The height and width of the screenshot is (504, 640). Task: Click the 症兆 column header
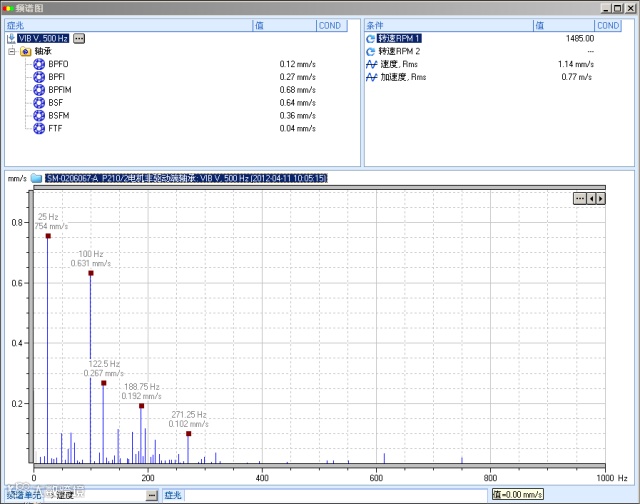coord(129,26)
